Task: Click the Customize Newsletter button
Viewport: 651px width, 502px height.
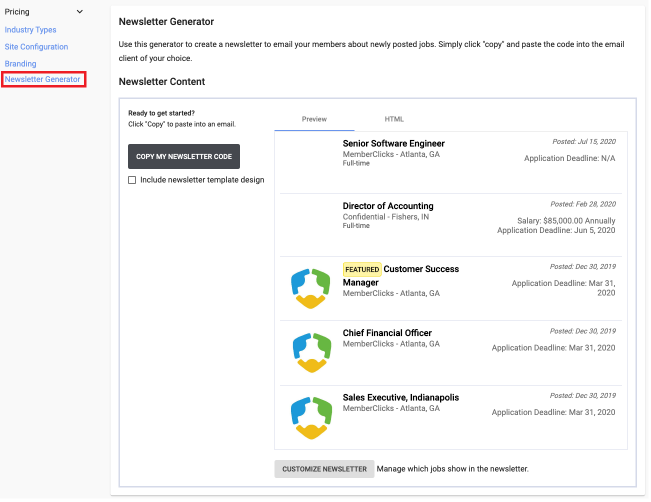Action: tap(324, 469)
